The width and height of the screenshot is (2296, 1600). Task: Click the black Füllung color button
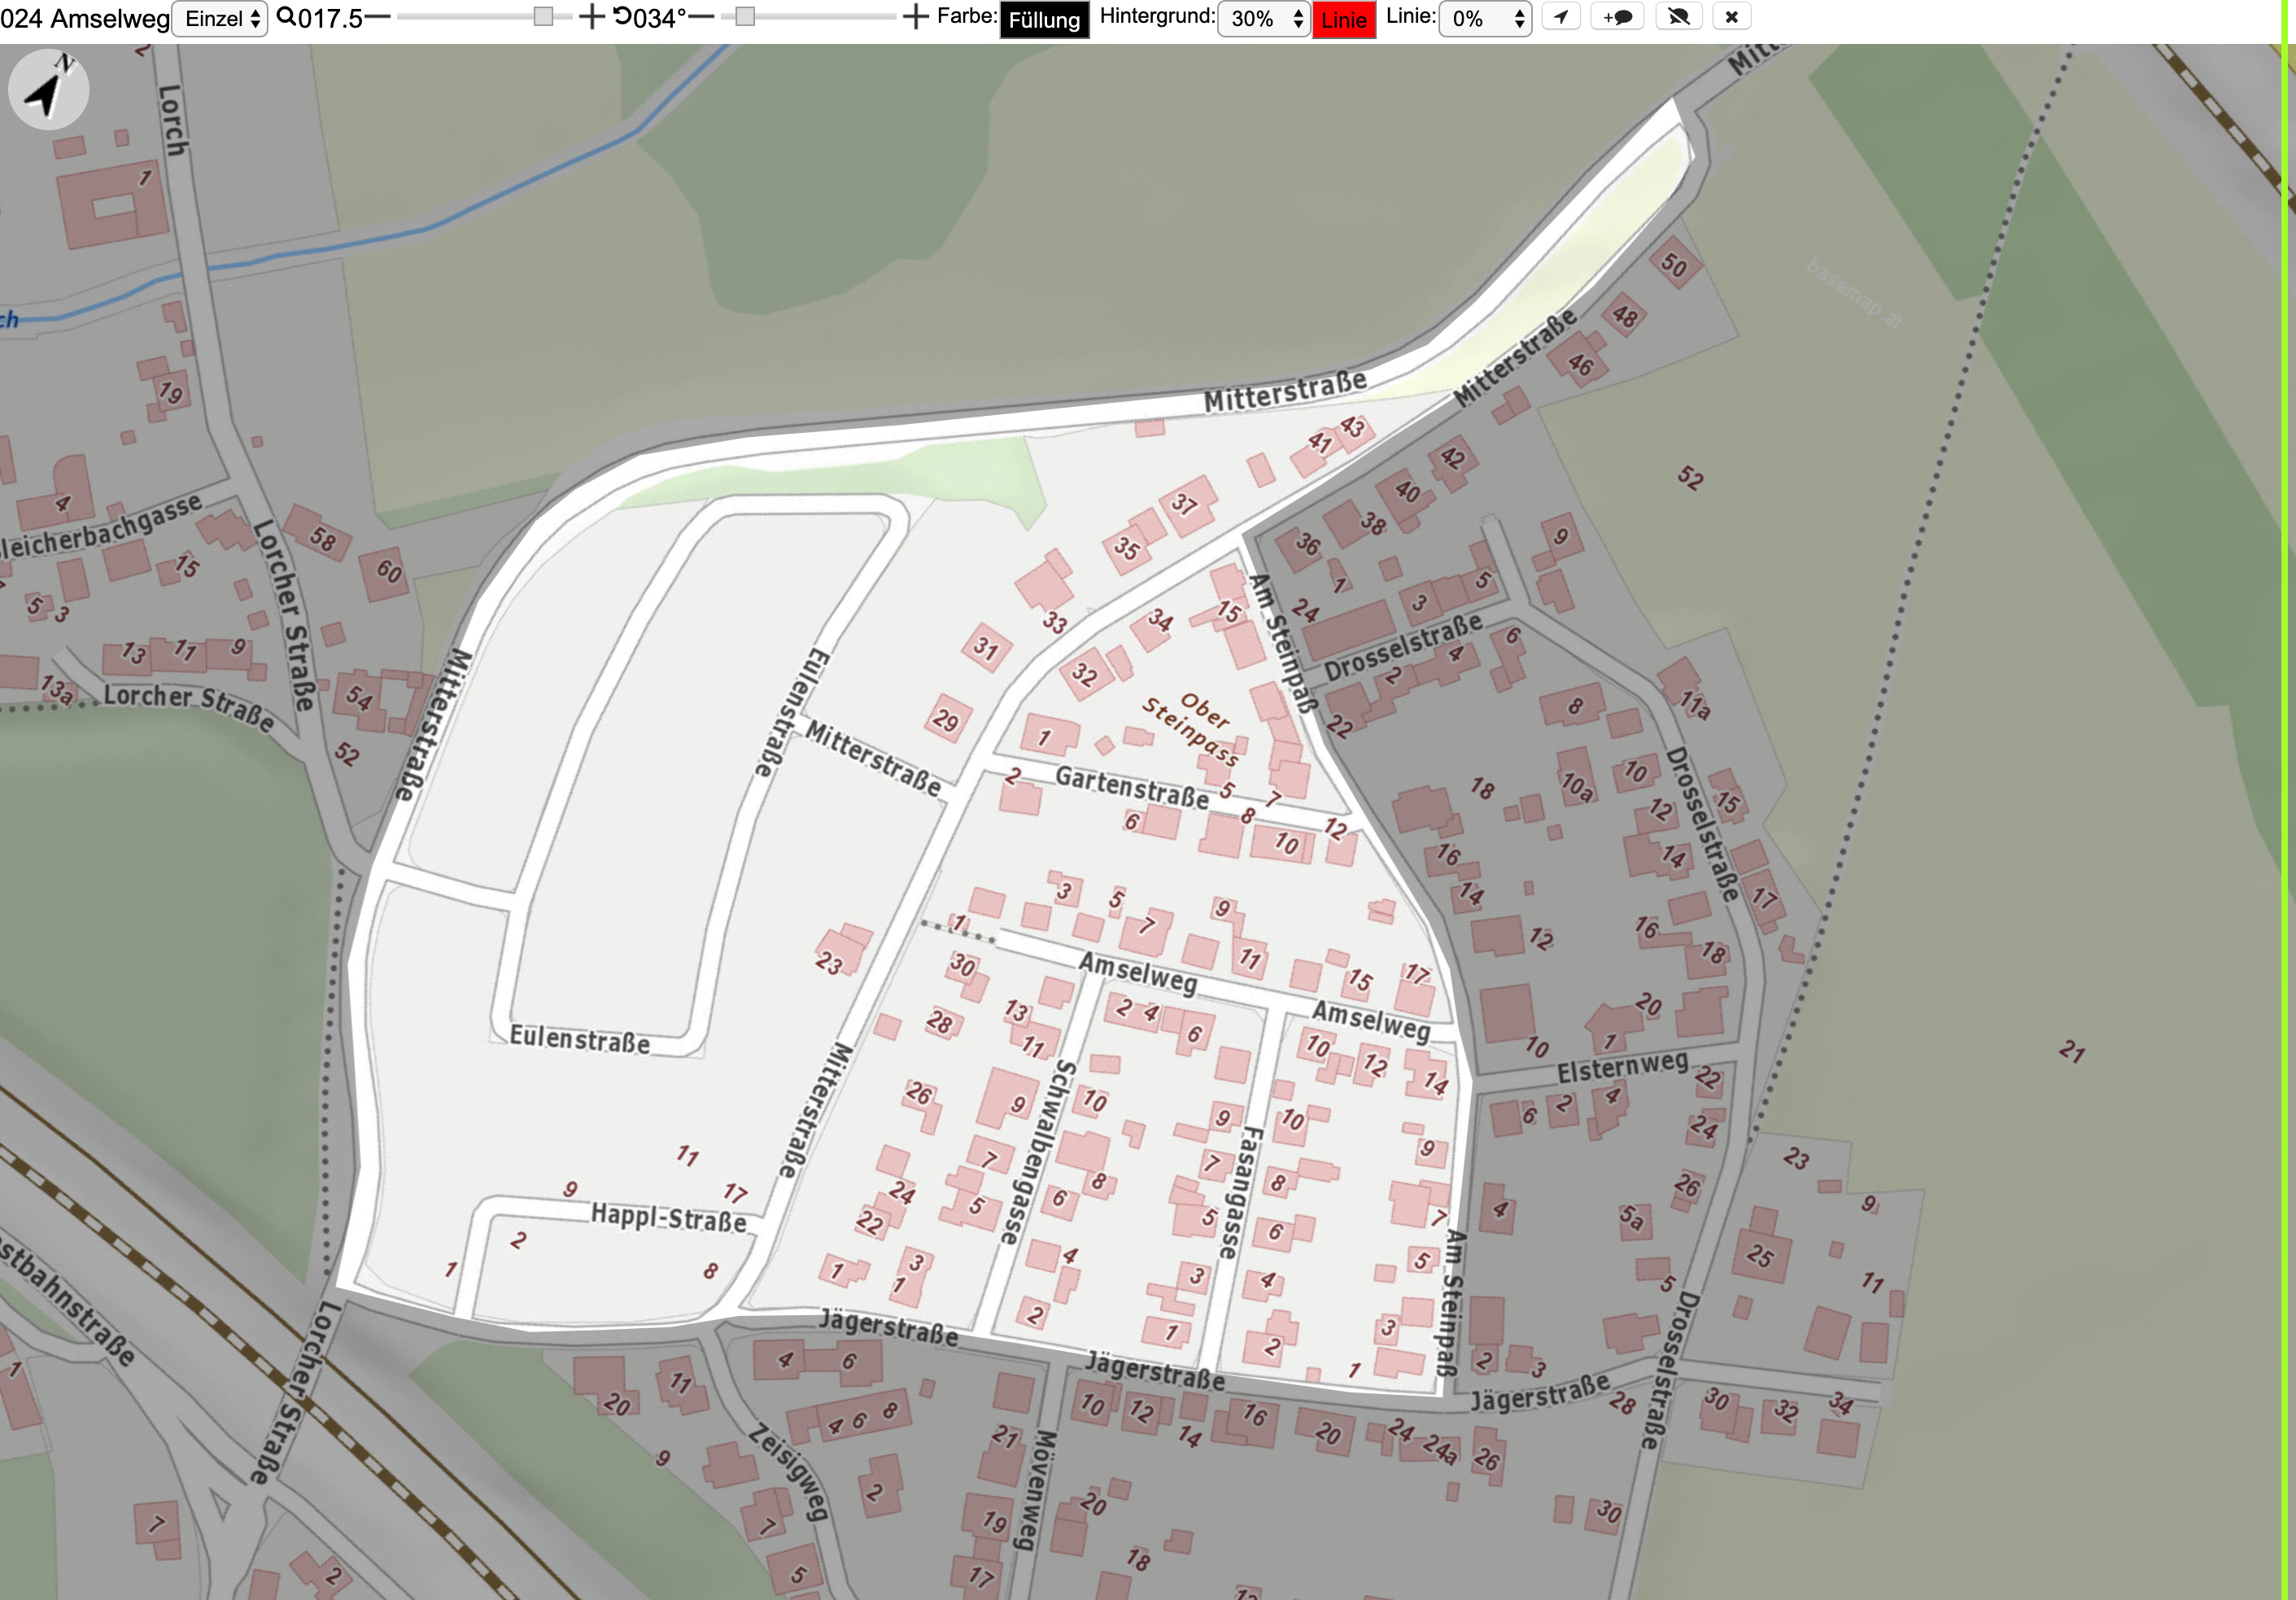(1044, 20)
